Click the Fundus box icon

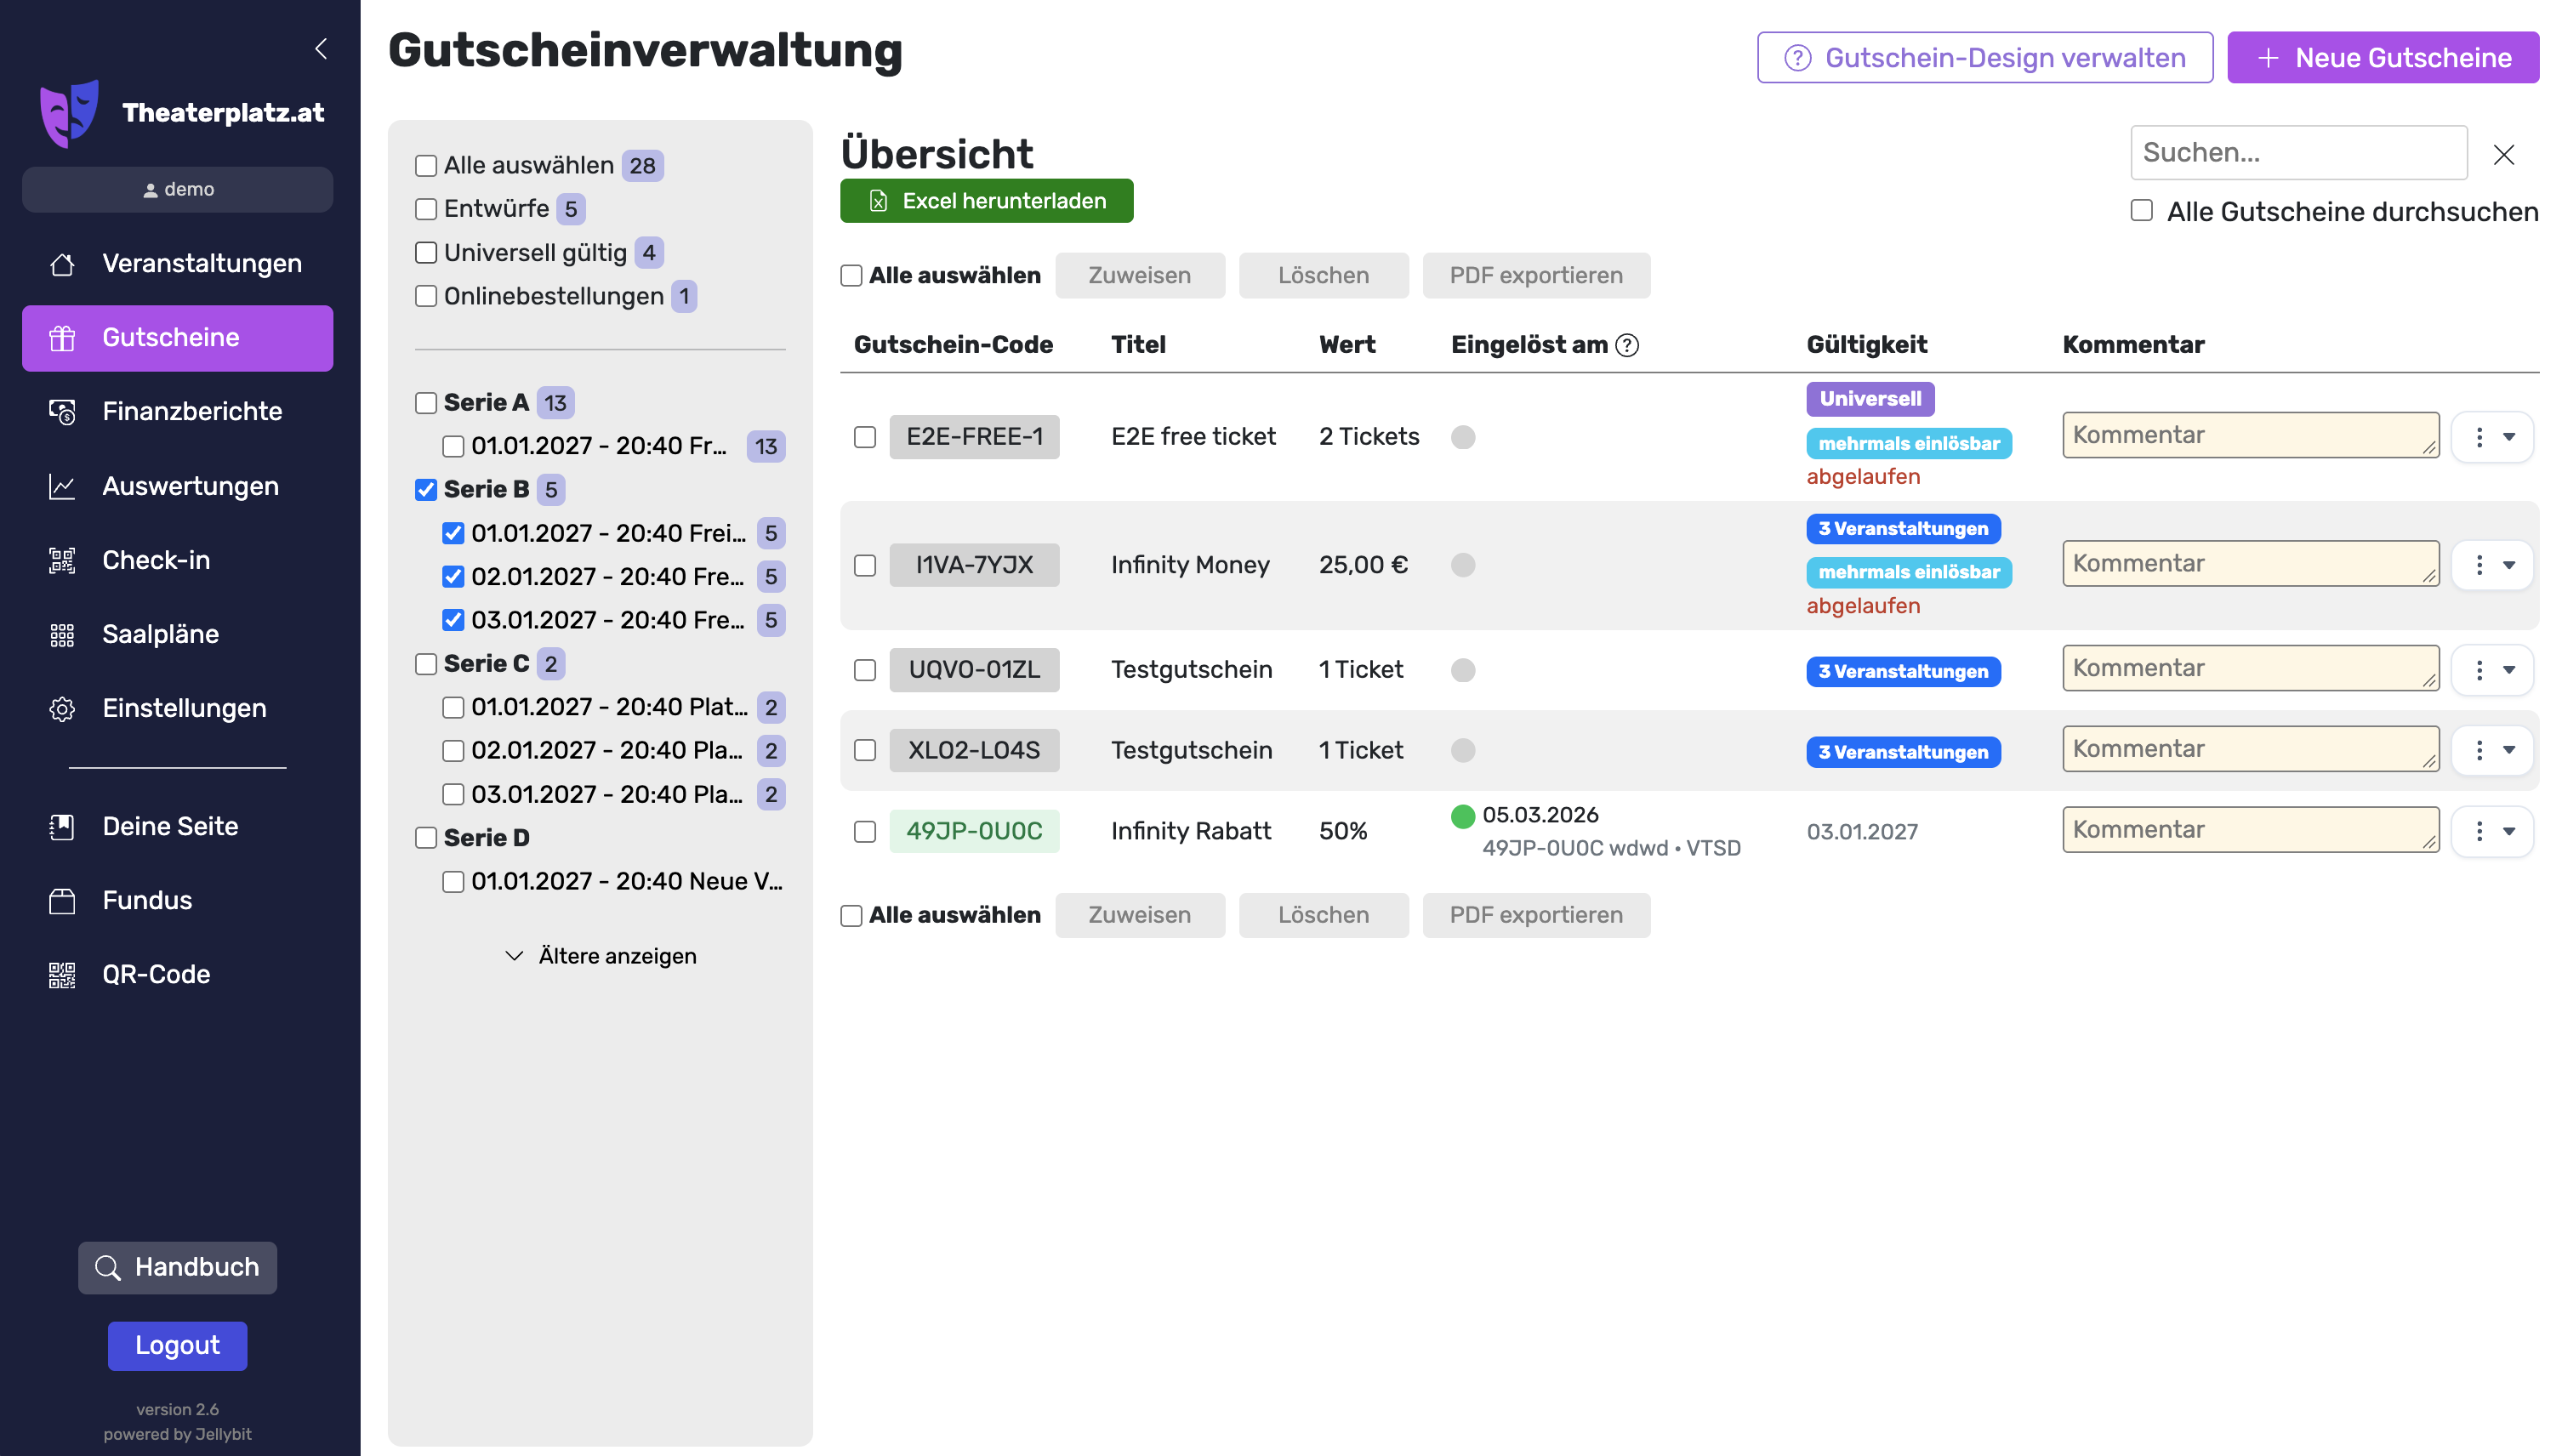(62, 901)
